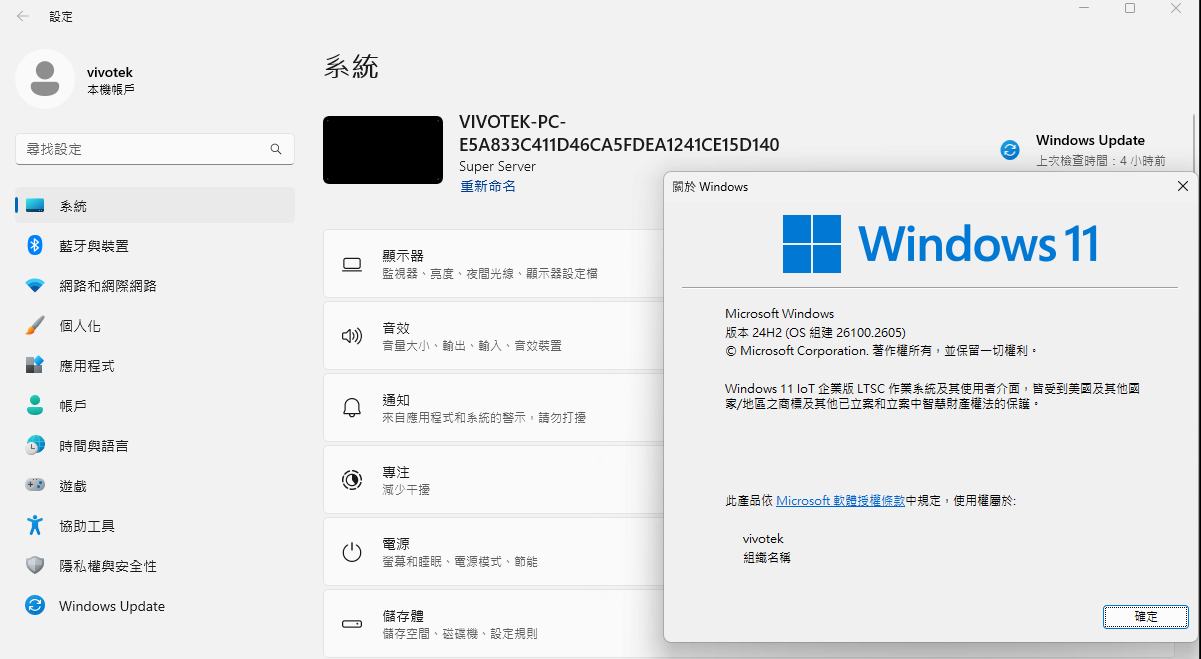Open 時間與語言 settings category
Screen dimensions: 1201x659
(x=155, y=446)
